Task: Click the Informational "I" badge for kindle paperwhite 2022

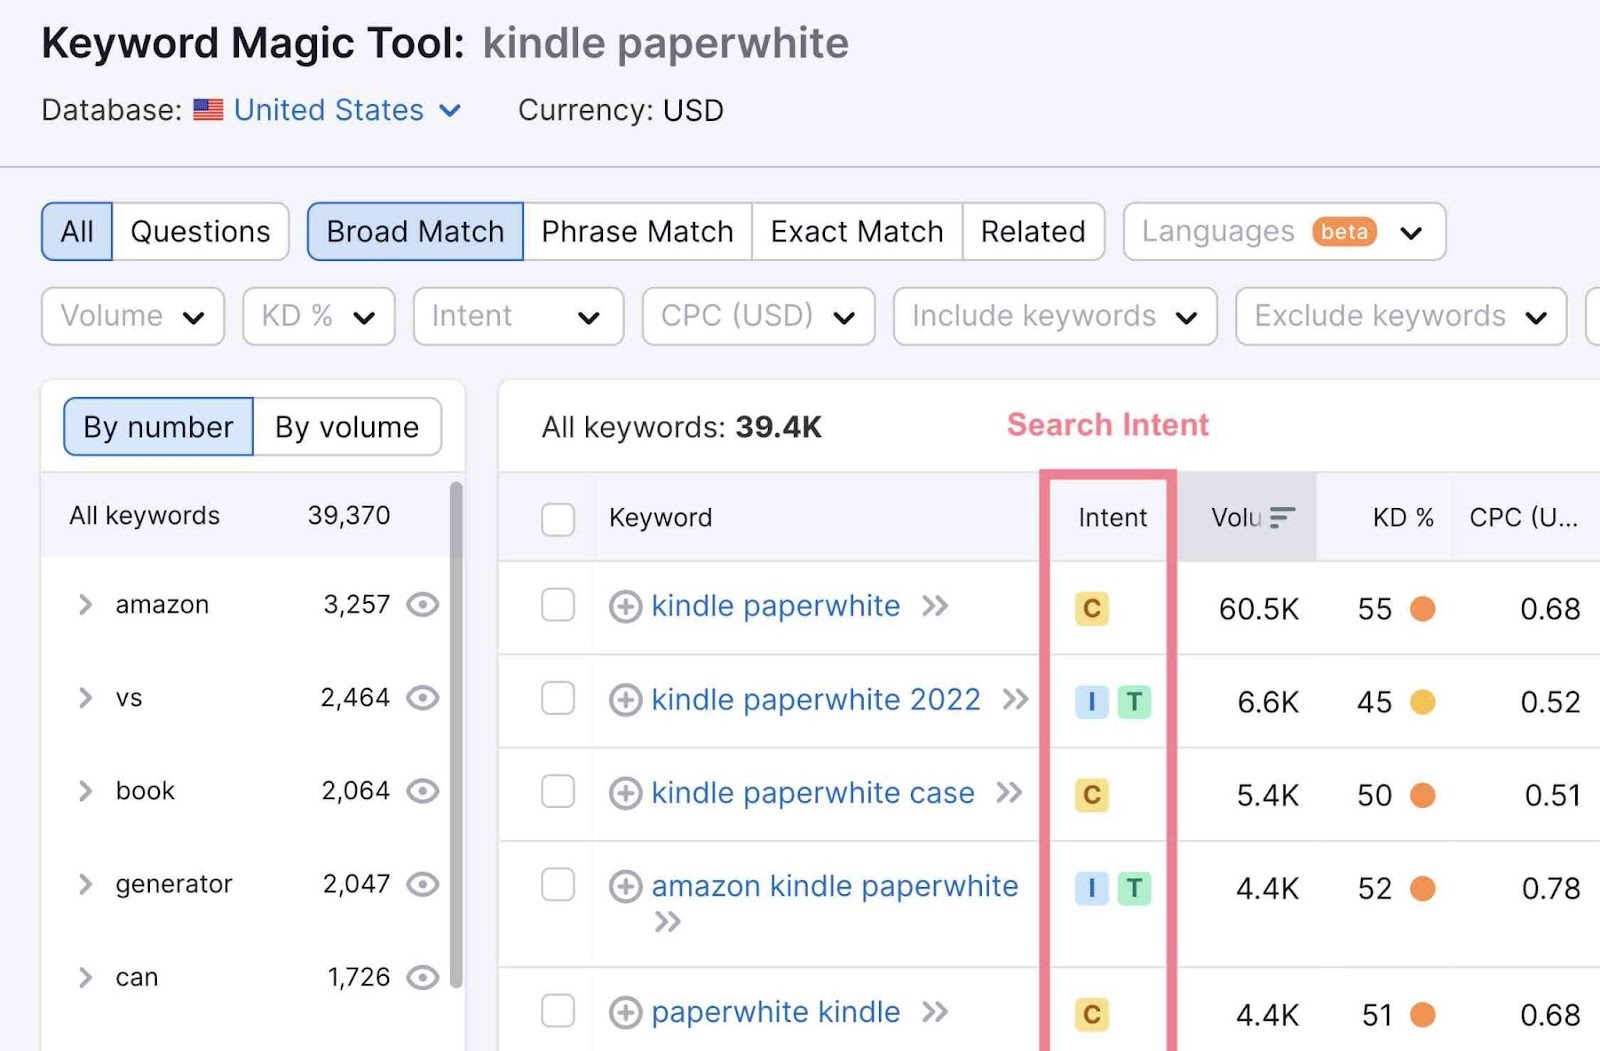Action: [x=1090, y=702]
